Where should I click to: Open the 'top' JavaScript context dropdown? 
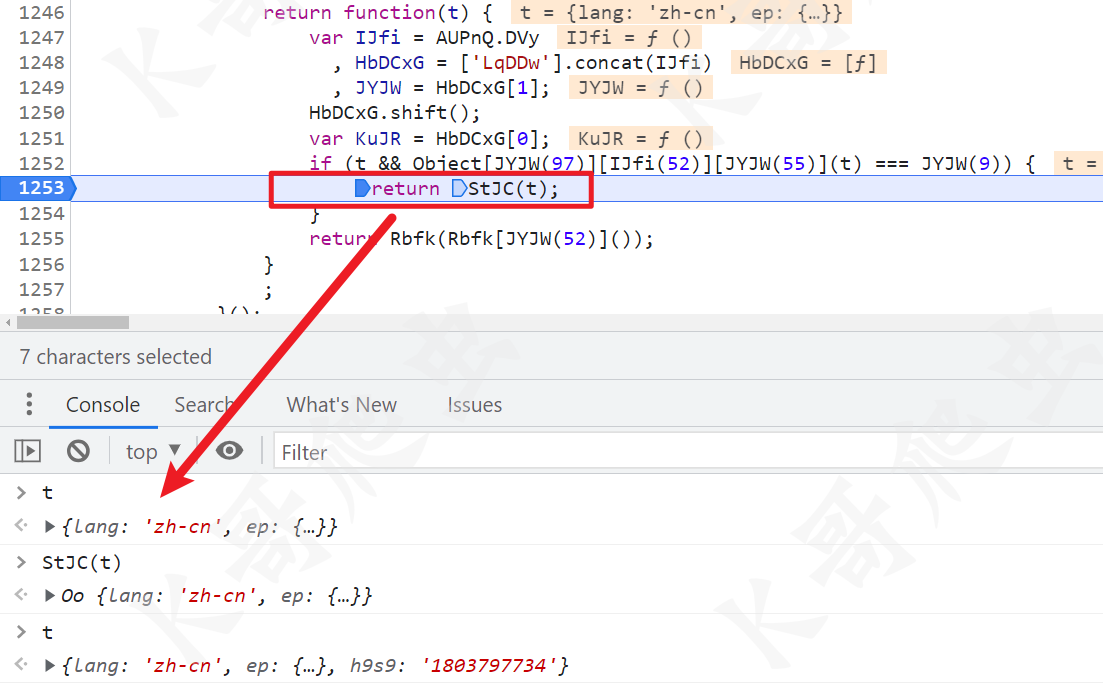pyautogui.click(x=153, y=452)
